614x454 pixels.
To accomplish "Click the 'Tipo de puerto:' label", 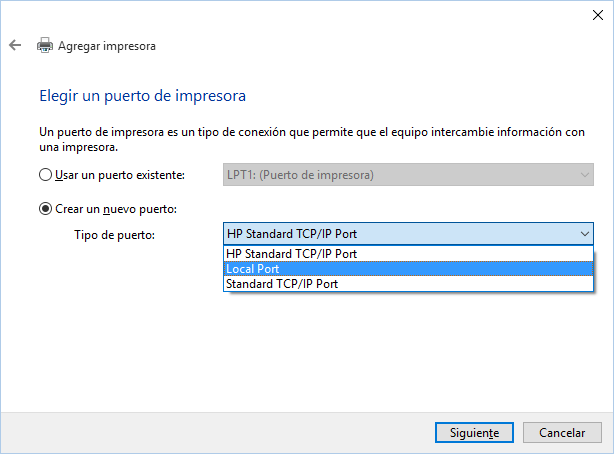I will pos(115,235).
